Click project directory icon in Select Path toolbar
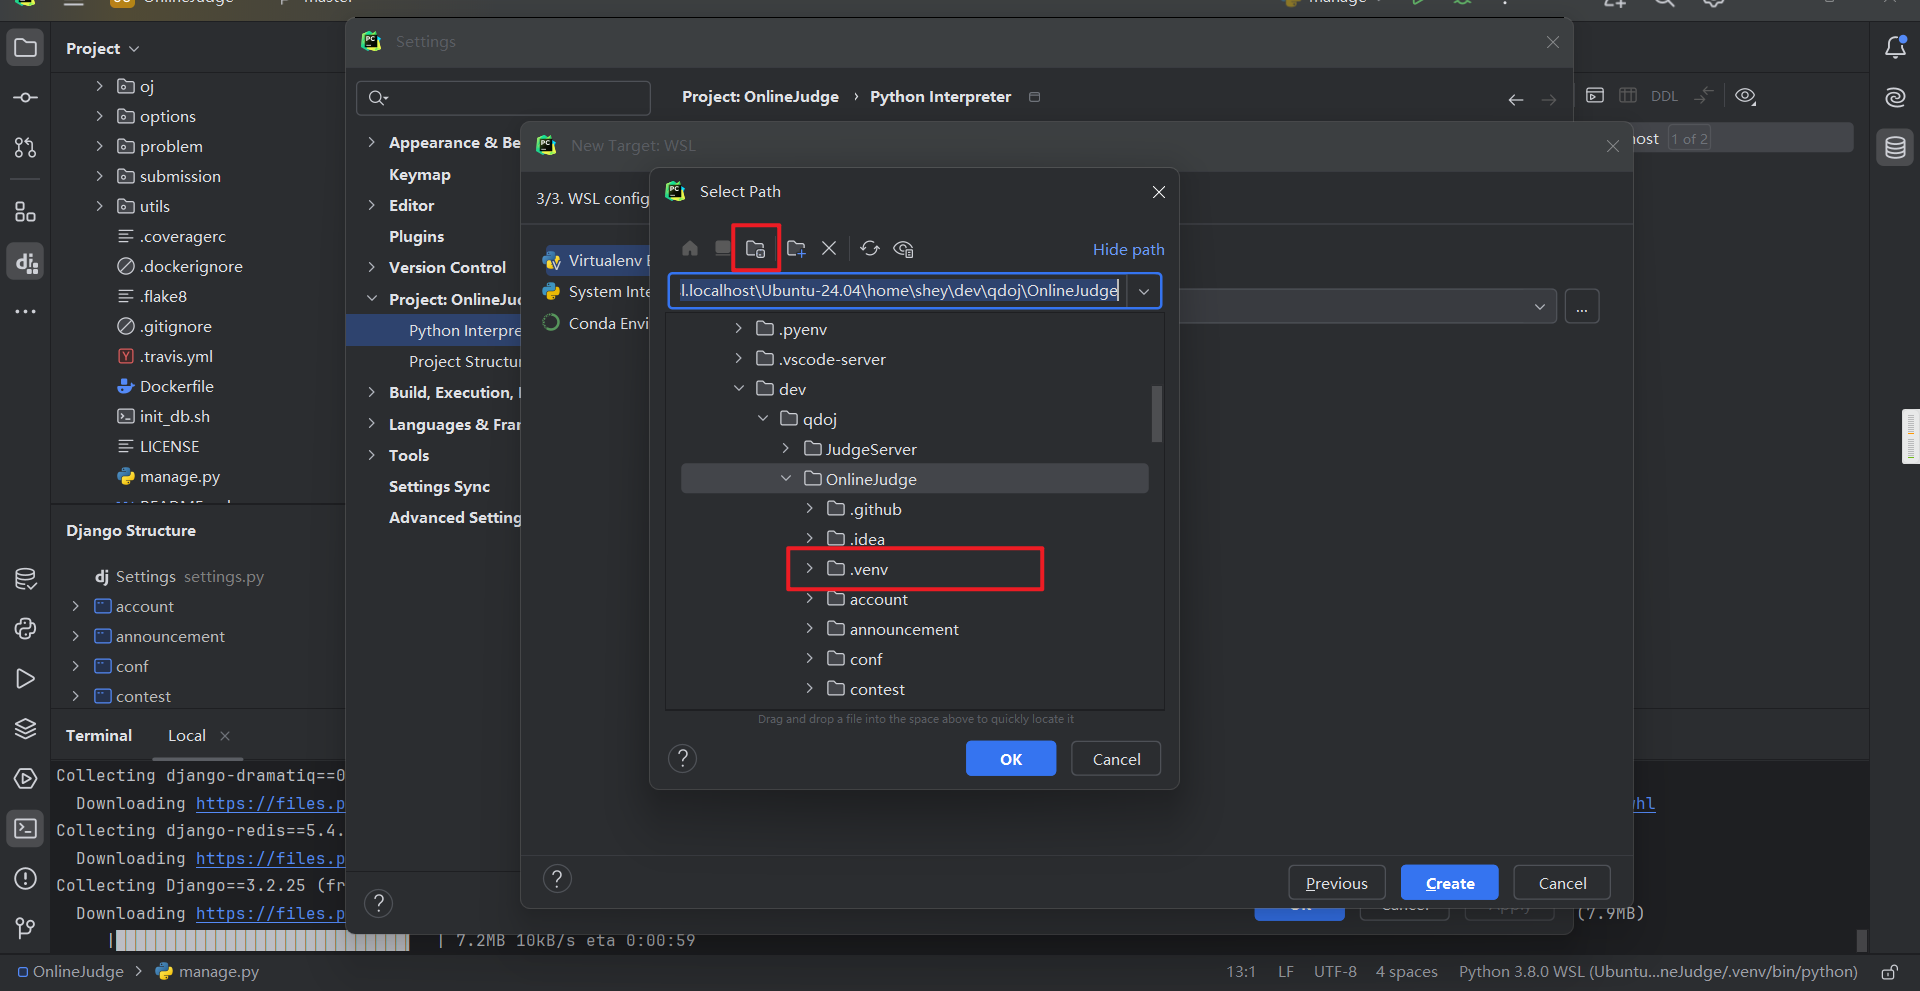 pos(755,248)
